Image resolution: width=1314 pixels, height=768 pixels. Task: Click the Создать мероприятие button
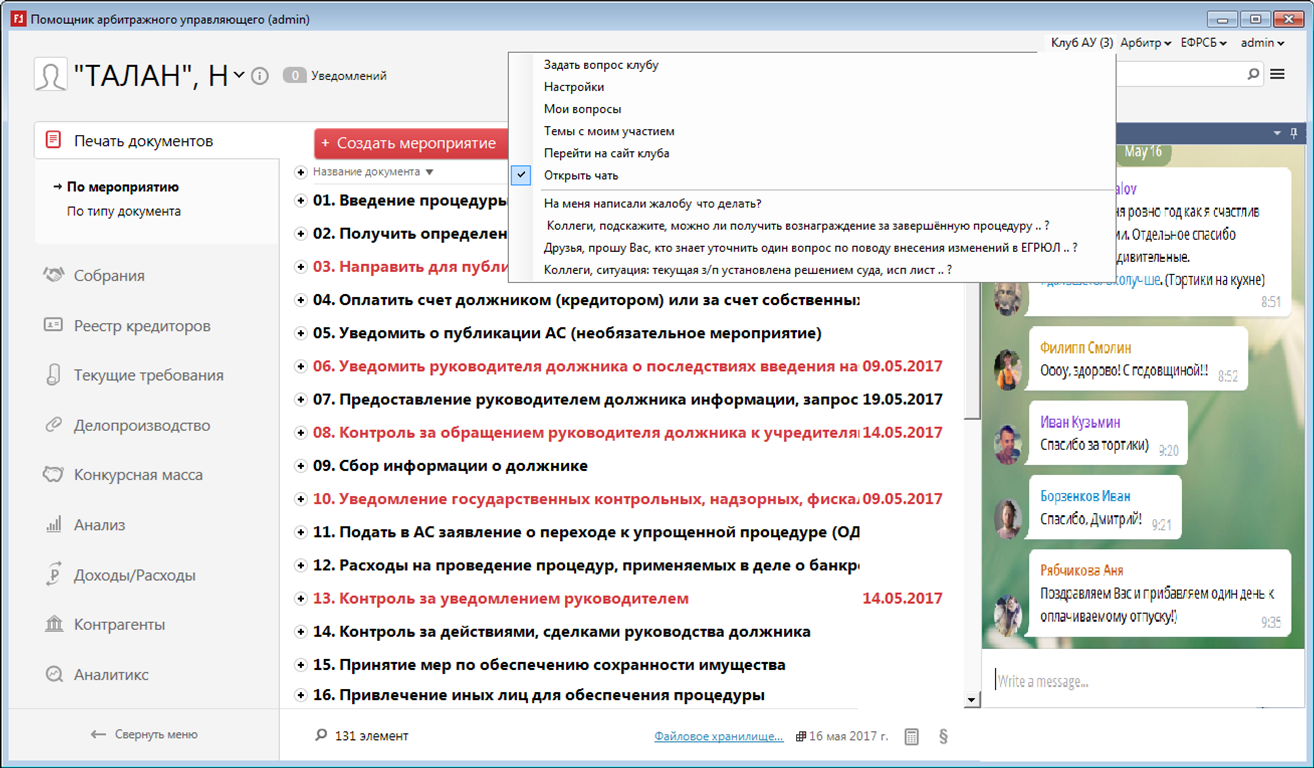pyautogui.click(x=408, y=143)
